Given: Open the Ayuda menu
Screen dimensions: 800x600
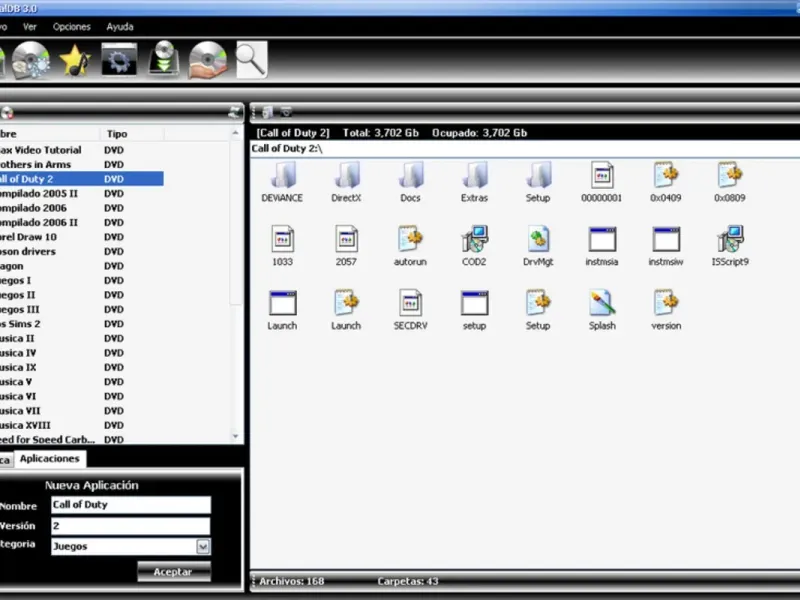Looking at the screenshot, I should coord(120,27).
